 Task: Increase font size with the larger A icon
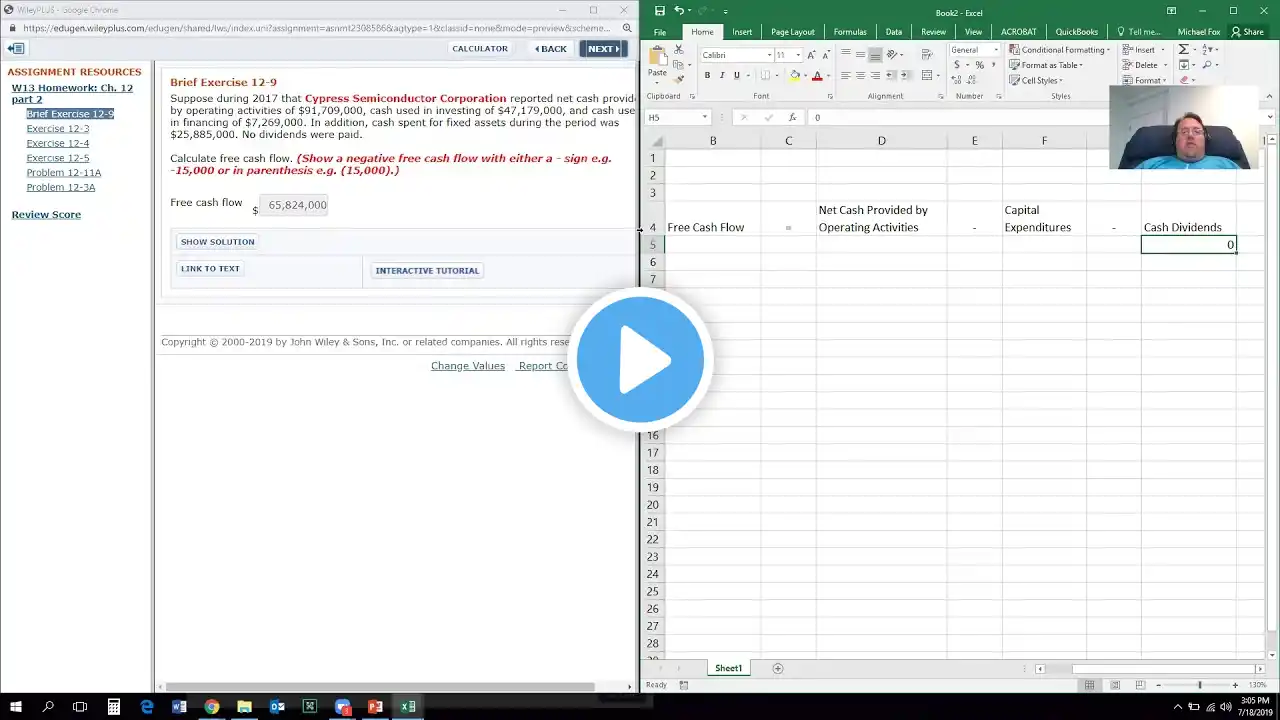(811, 55)
